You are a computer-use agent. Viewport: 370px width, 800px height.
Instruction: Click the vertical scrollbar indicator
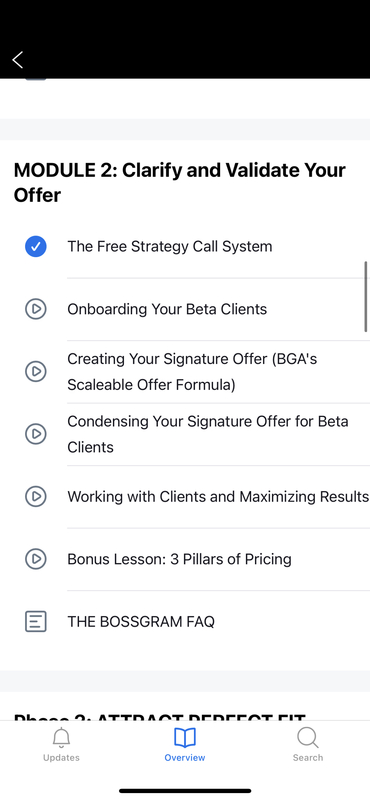(x=366, y=296)
